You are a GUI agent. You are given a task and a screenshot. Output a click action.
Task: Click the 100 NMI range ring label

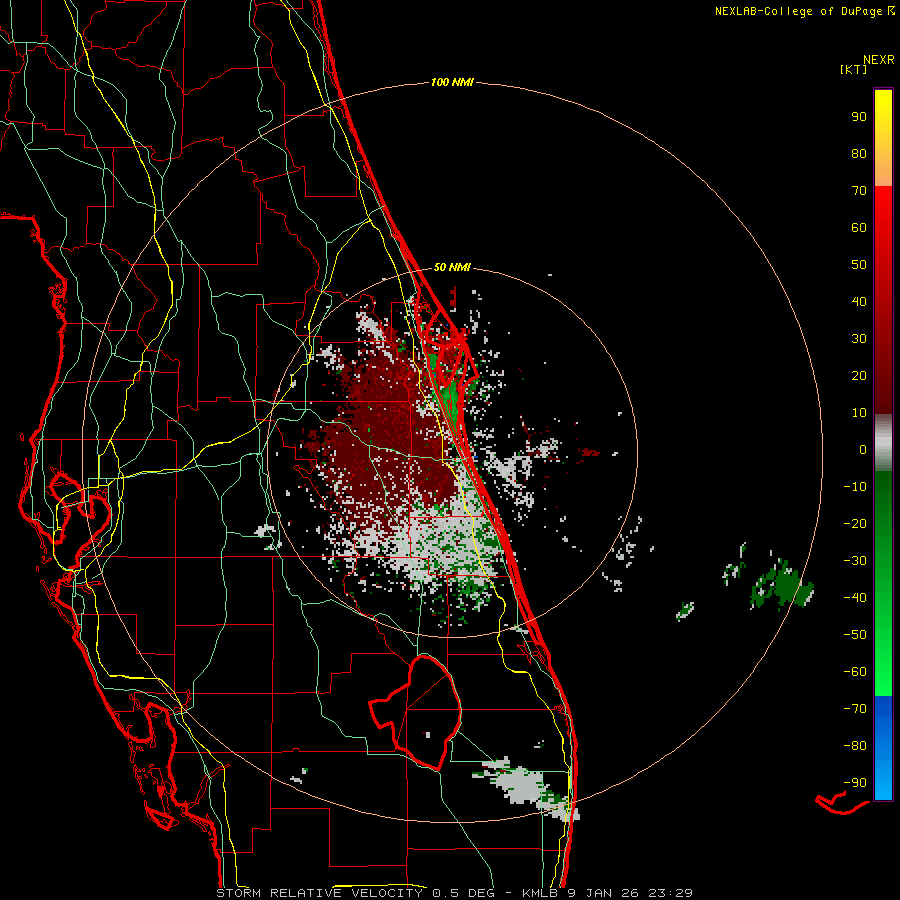click(x=452, y=83)
